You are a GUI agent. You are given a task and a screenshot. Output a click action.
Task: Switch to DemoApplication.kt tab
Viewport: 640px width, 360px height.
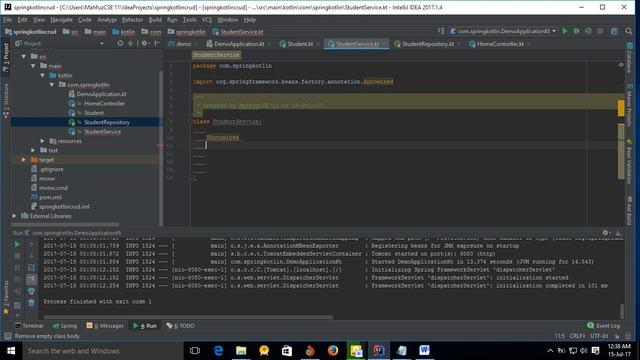point(239,44)
